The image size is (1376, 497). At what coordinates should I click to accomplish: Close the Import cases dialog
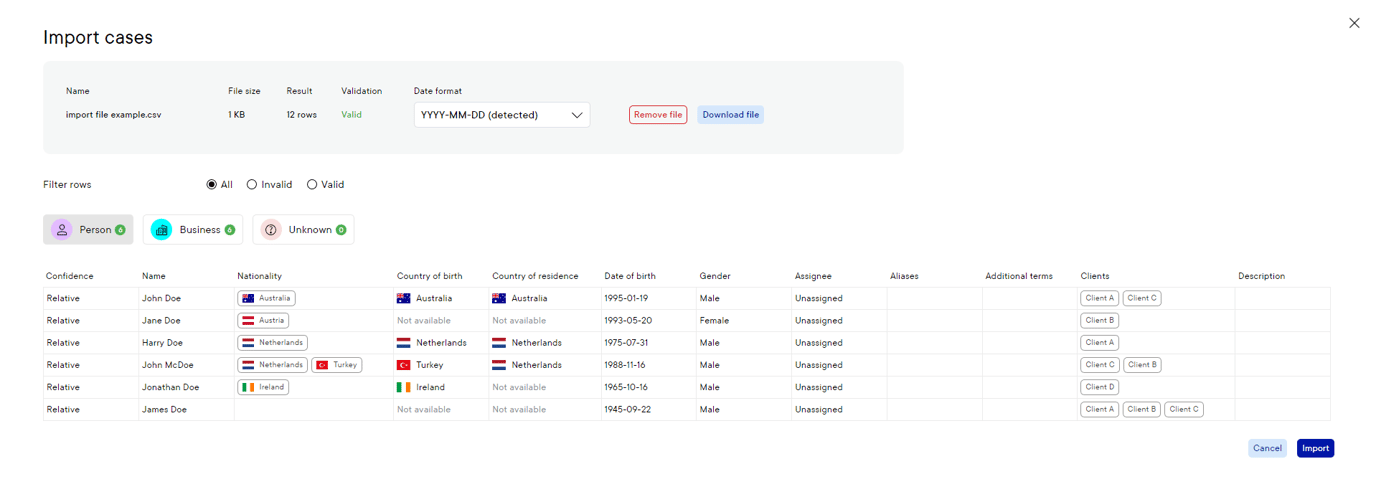click(1354, 23)
